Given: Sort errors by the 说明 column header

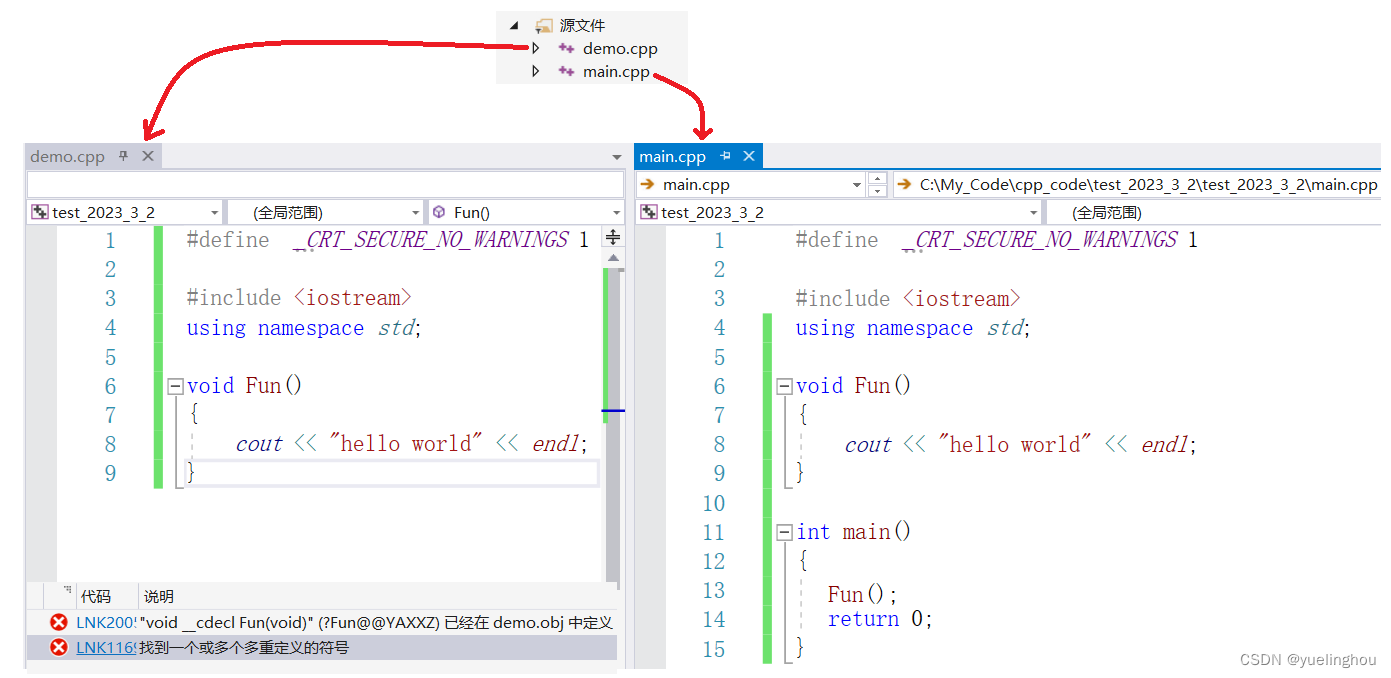Looking at the screenshot, I should pyautogui.click(x=159, y=596).
